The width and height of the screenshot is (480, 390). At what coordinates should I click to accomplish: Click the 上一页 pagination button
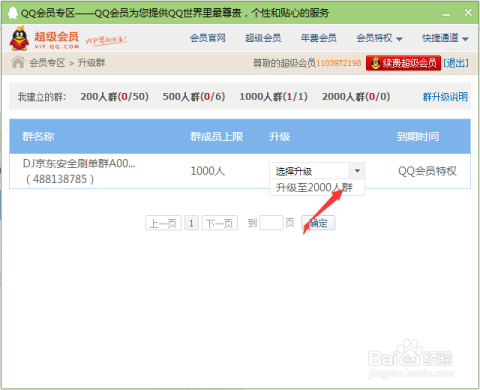(163, 223)
